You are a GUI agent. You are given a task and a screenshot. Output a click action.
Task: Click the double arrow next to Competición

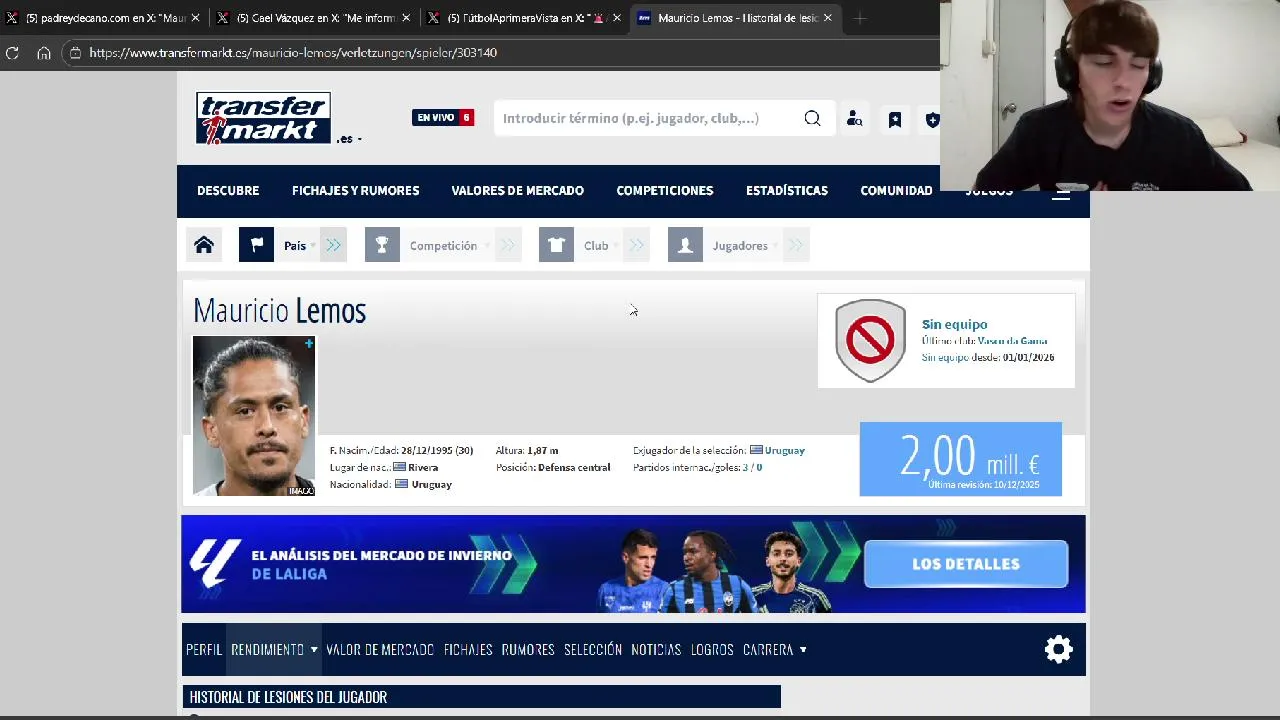click(x=508, y=245)
